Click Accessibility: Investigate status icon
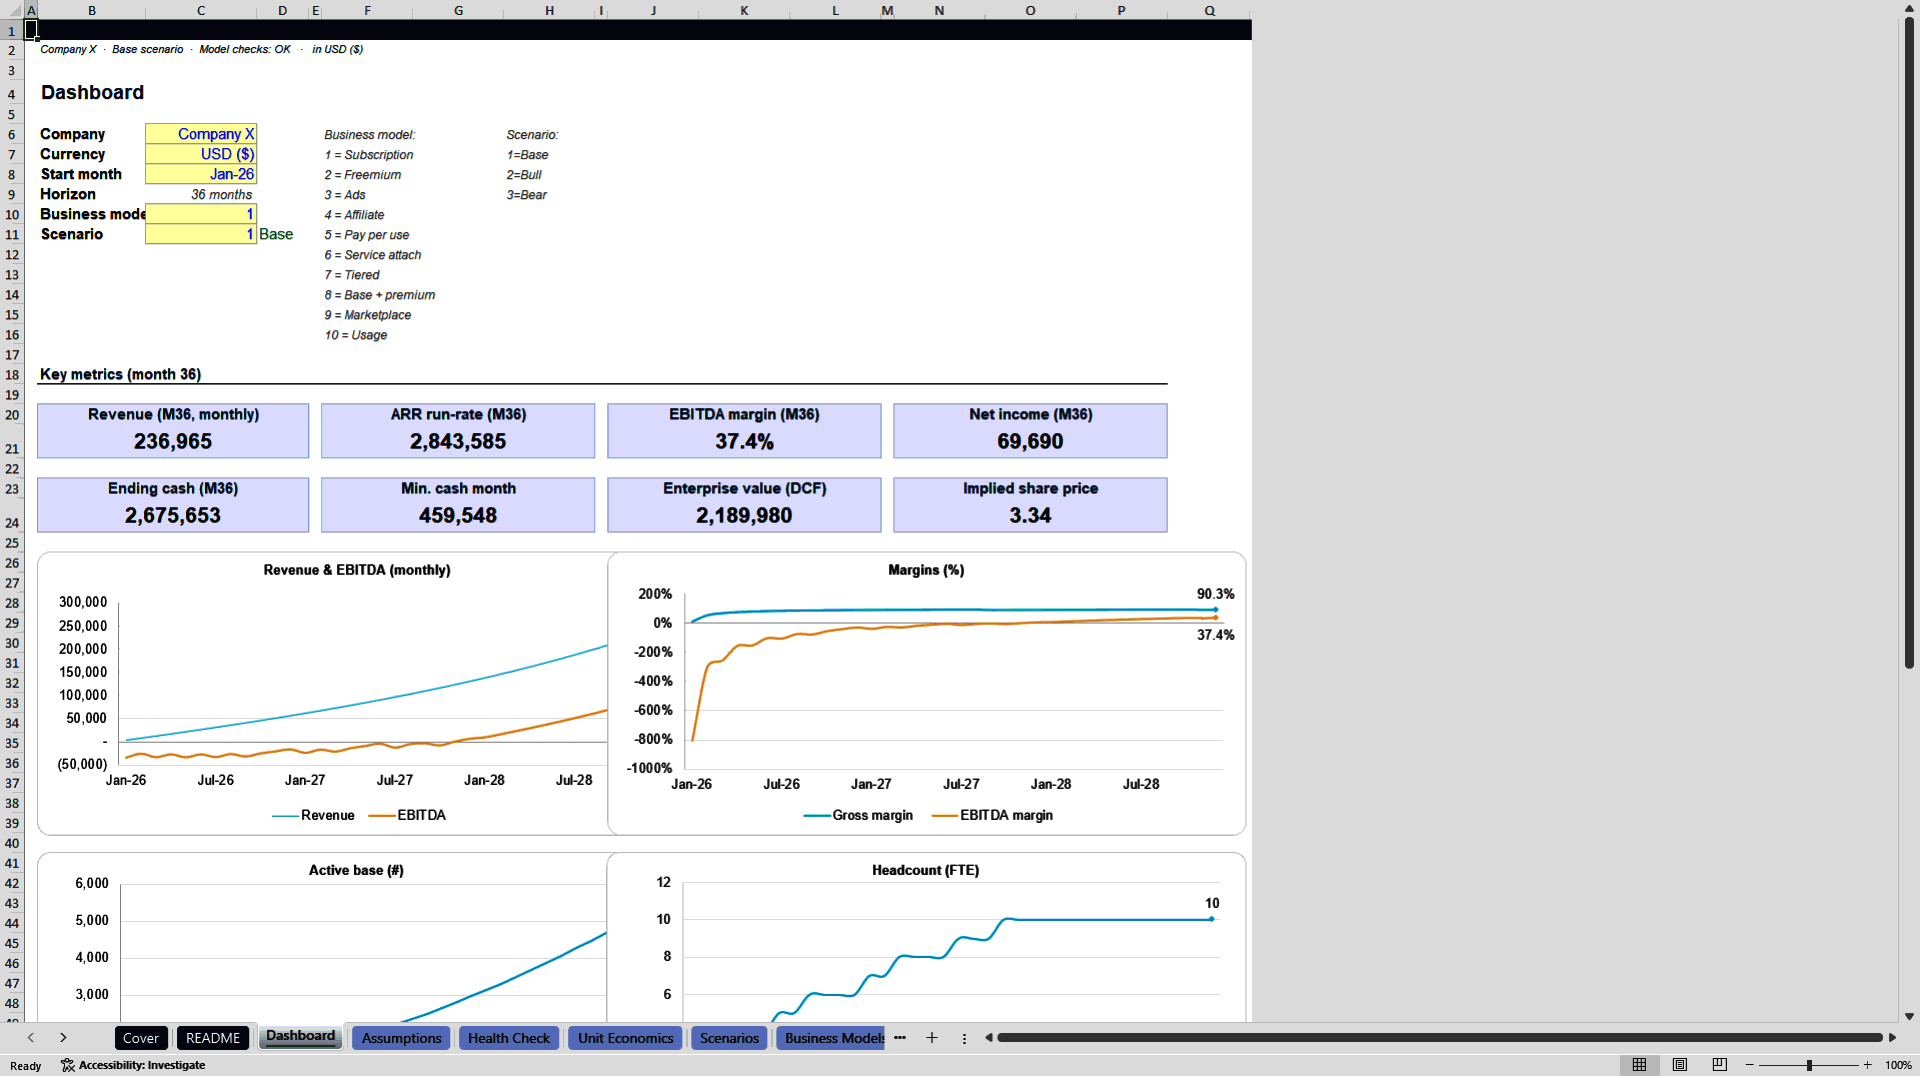 coord(133,1065)
